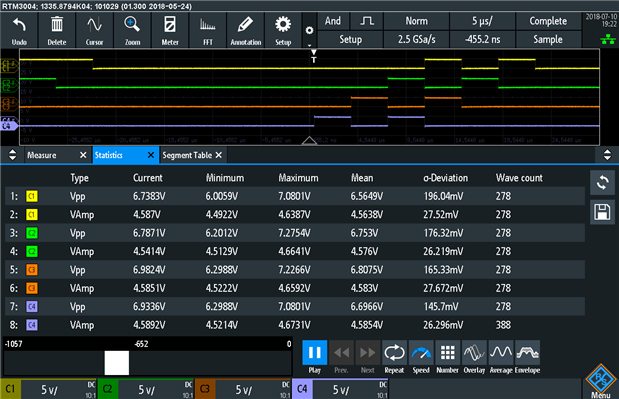Click the Mean value 6.753V

pos(364,233)
